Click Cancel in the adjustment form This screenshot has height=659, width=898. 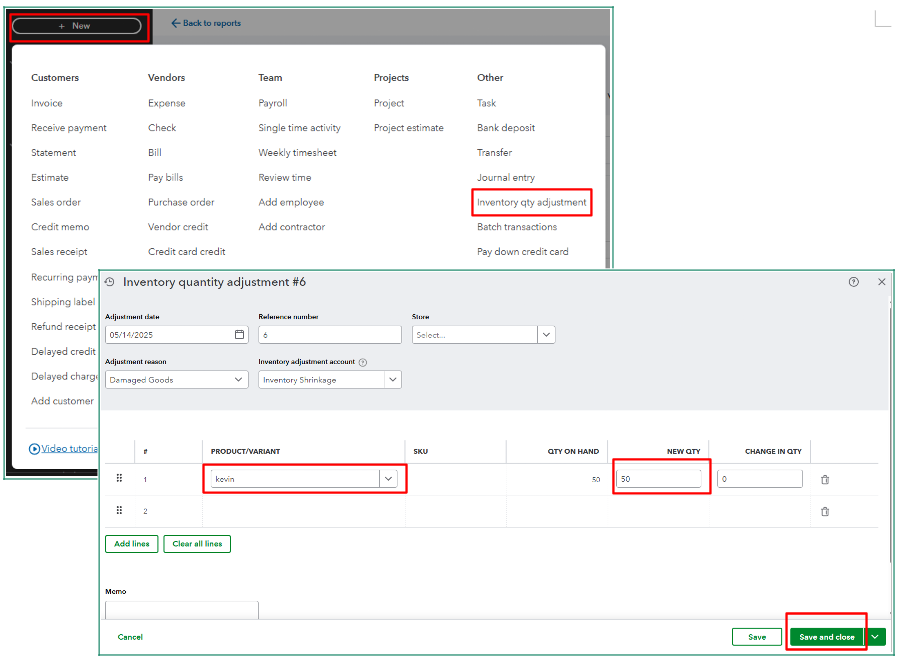[130, 637]
